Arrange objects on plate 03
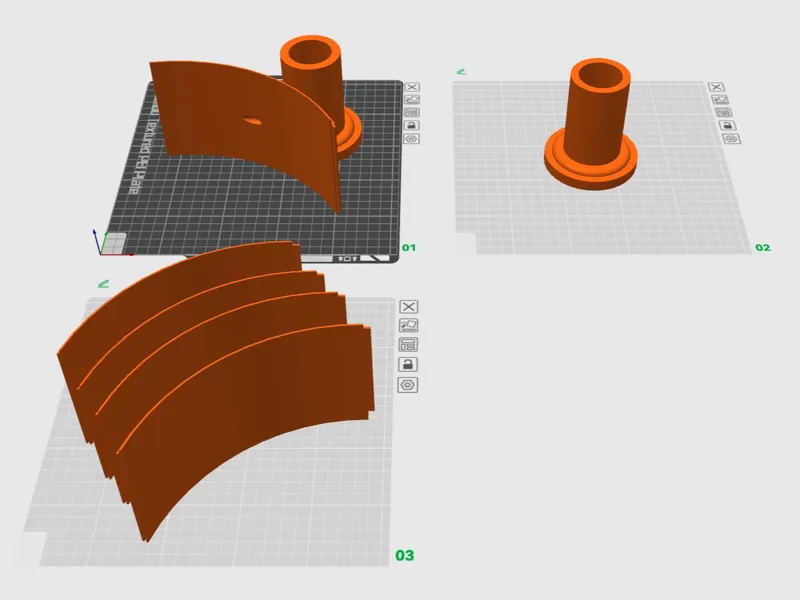This screenshot has height=600, width=800. [x=408, y=344]
